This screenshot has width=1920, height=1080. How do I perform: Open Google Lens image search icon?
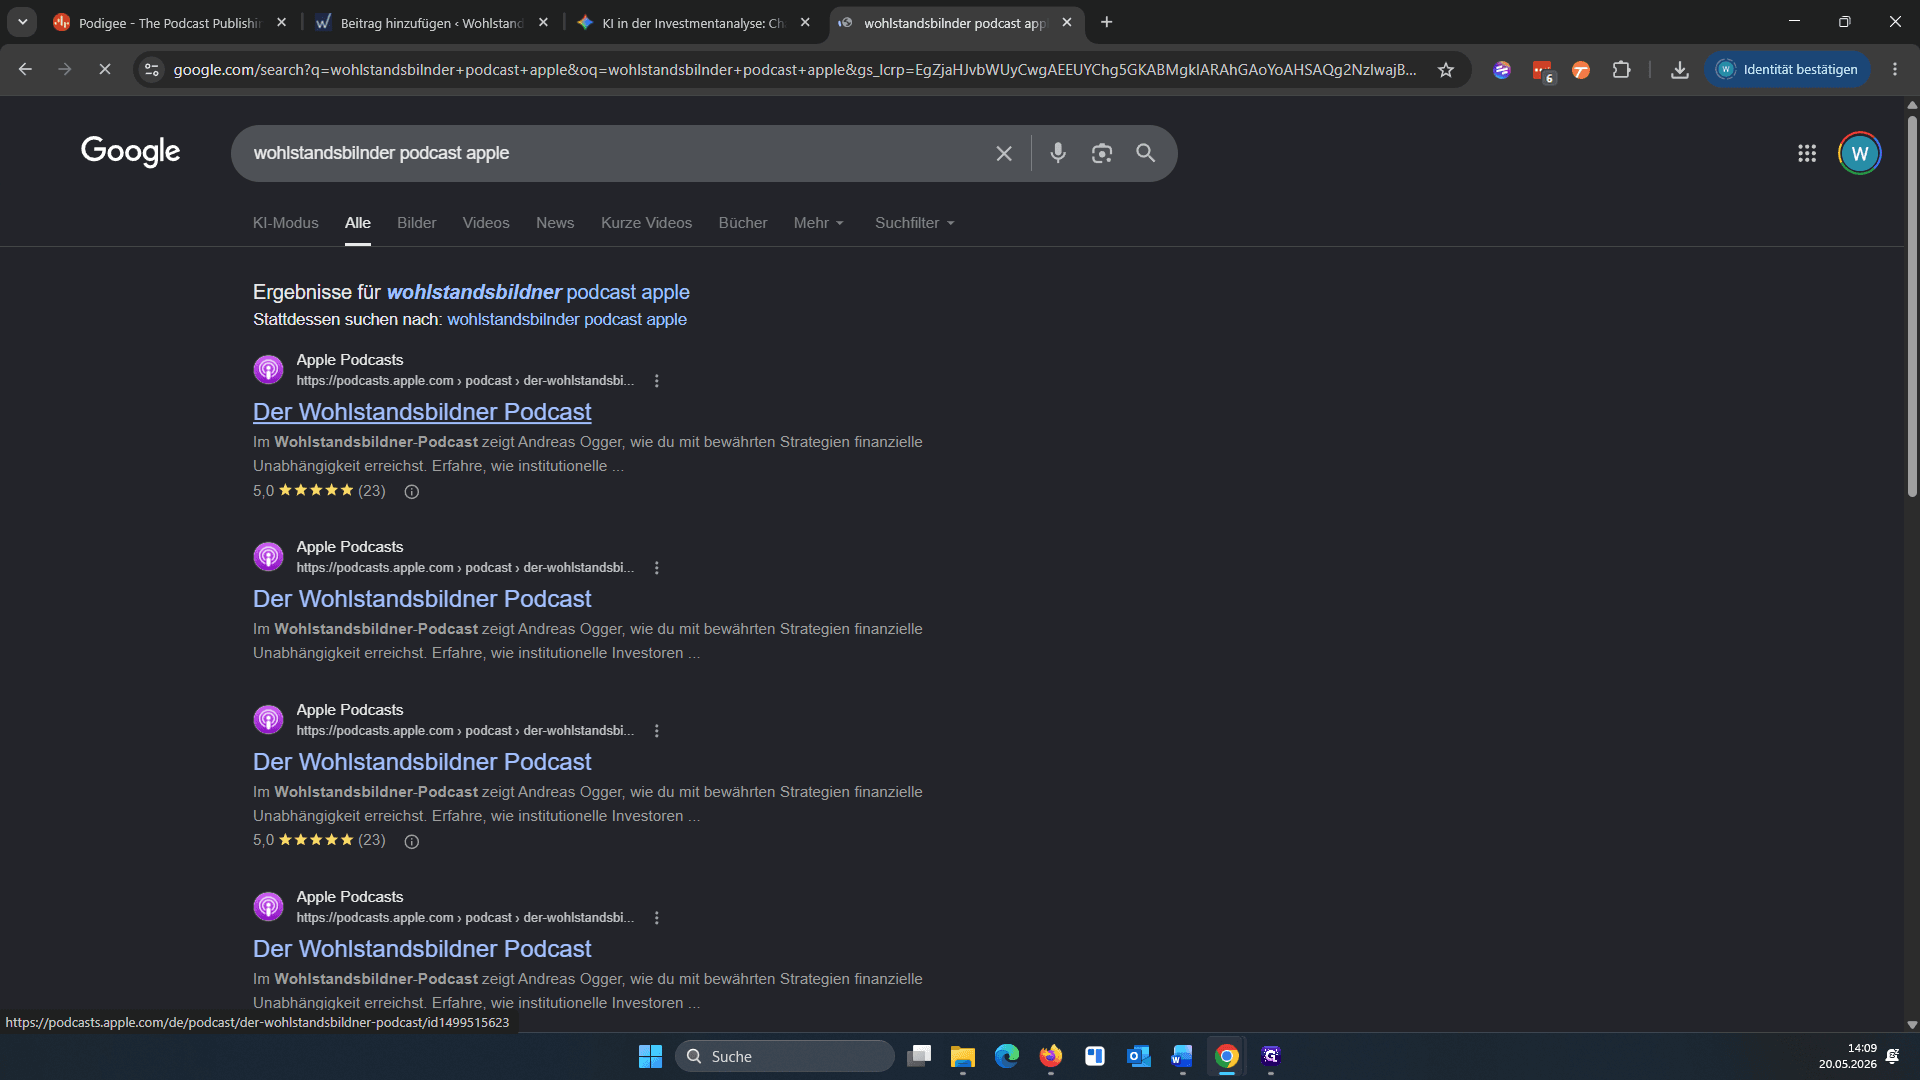[1102, 153]
